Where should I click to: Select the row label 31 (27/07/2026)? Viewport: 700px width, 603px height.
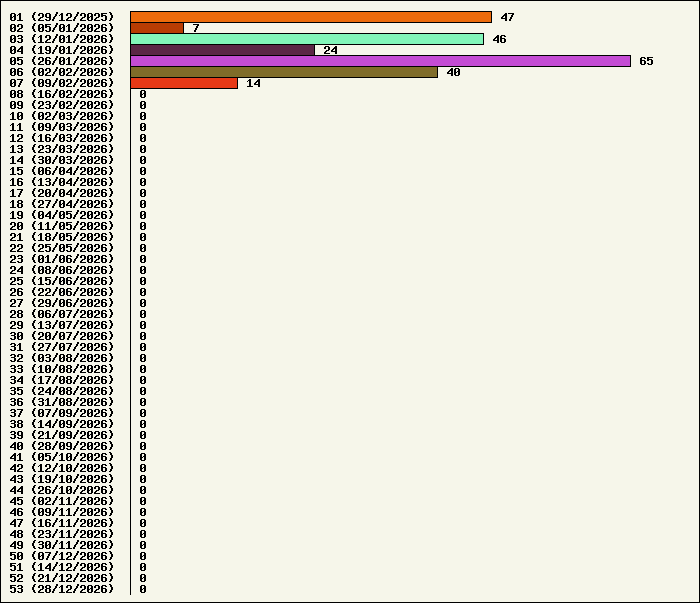pyautogui.click(x=62, y=347)
